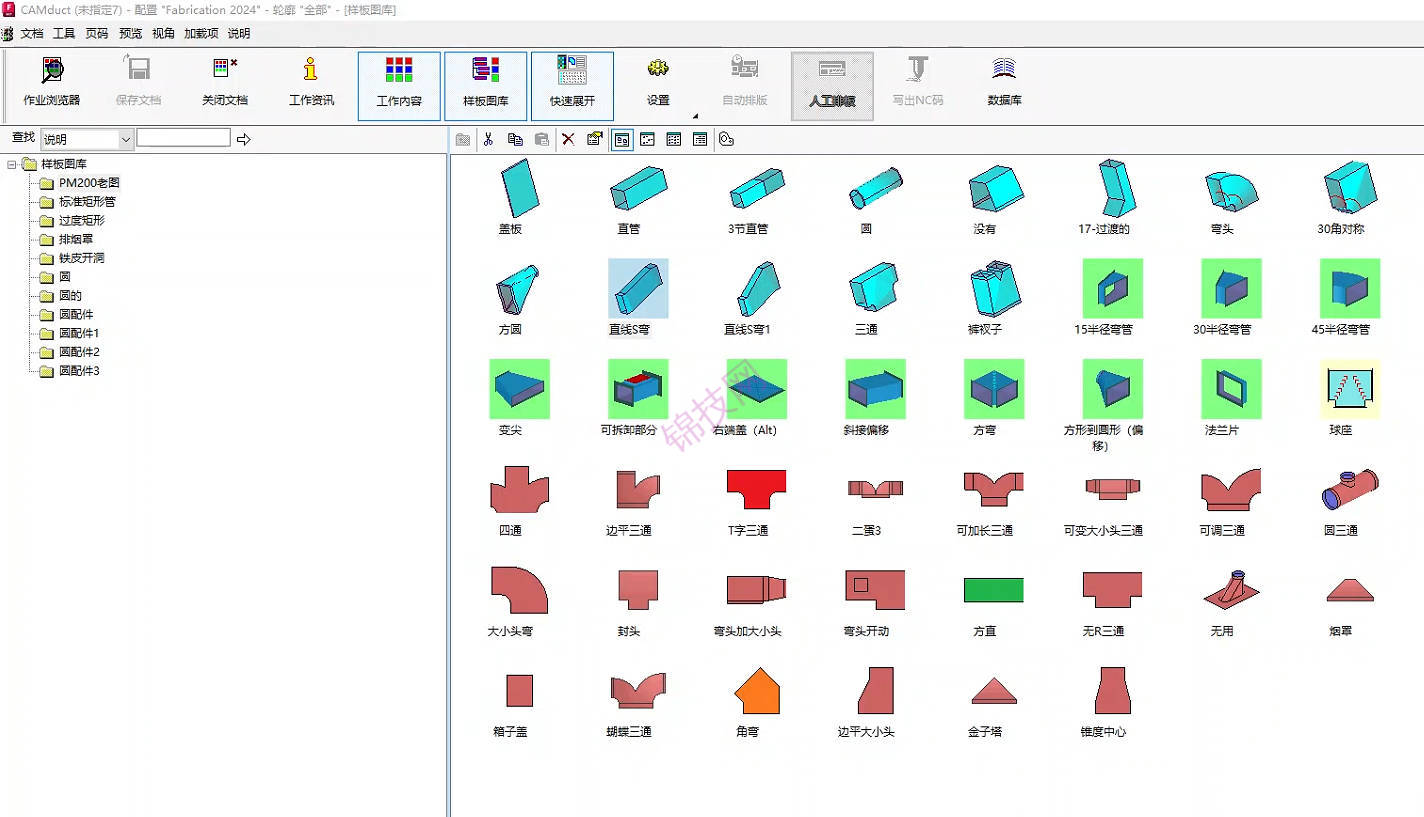The width and height of the screenshot is (1424, 817).
Task: Collapse the 样板图库 root tree node
Action: (x=12, y=164)
